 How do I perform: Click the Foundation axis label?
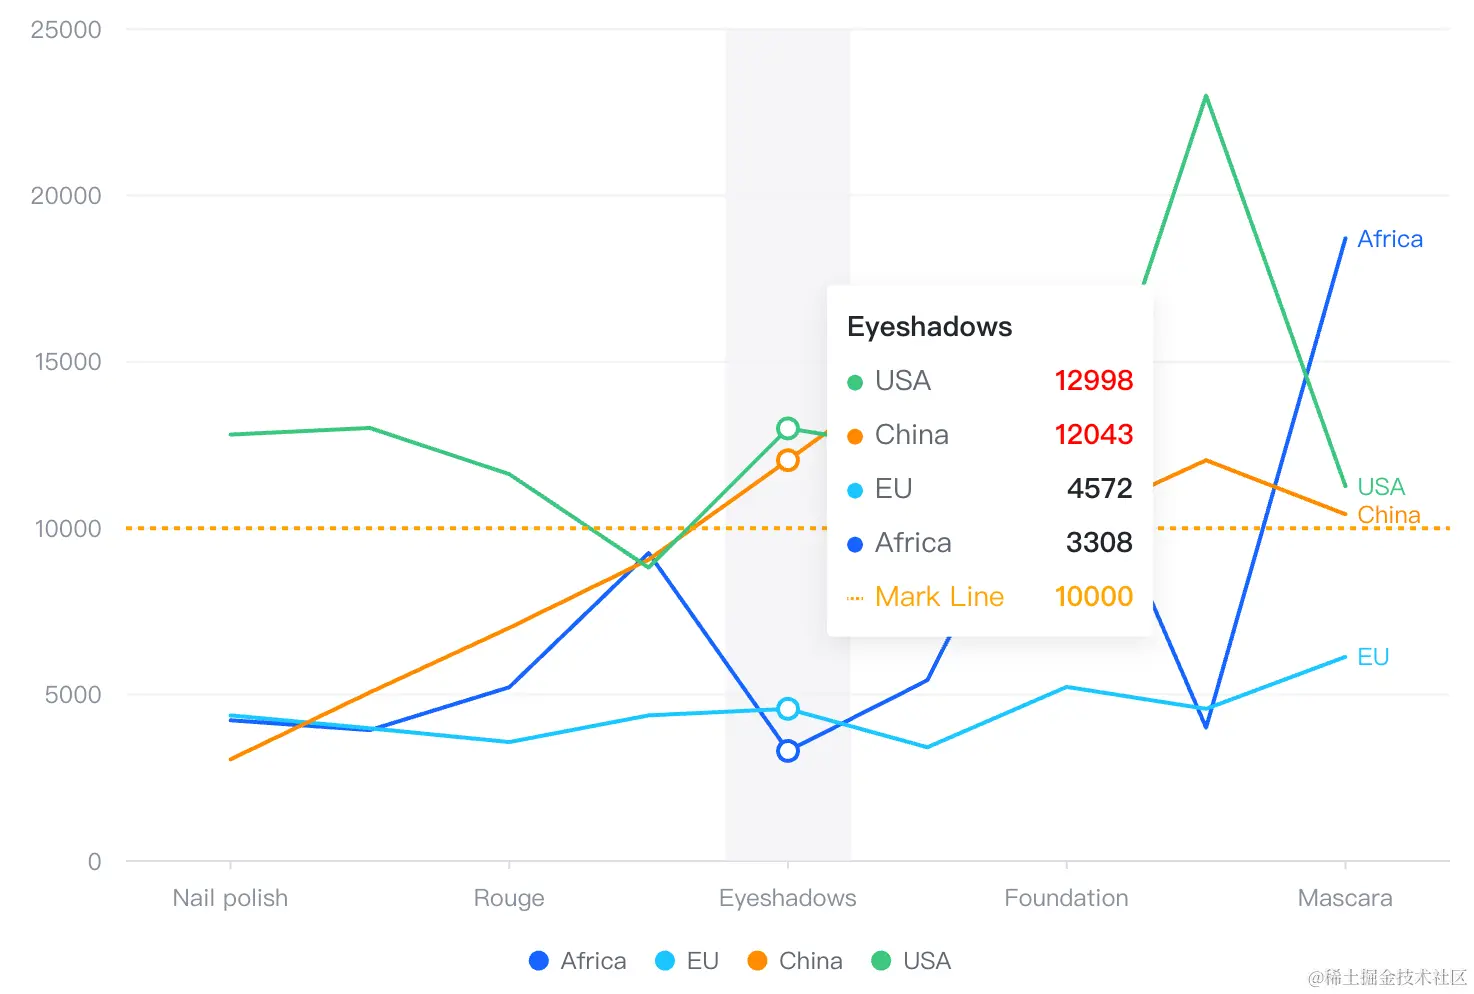pos(1066,898)
